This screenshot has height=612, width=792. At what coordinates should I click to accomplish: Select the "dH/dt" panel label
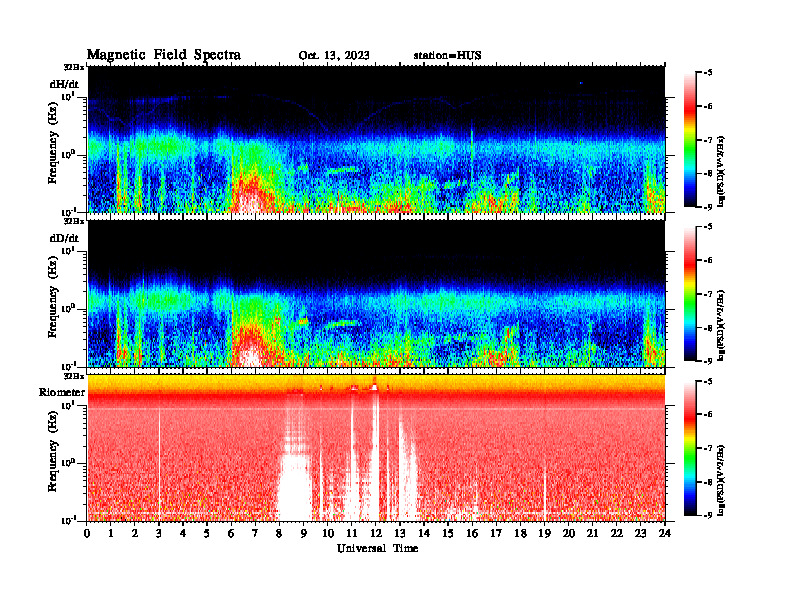point(64,84)
